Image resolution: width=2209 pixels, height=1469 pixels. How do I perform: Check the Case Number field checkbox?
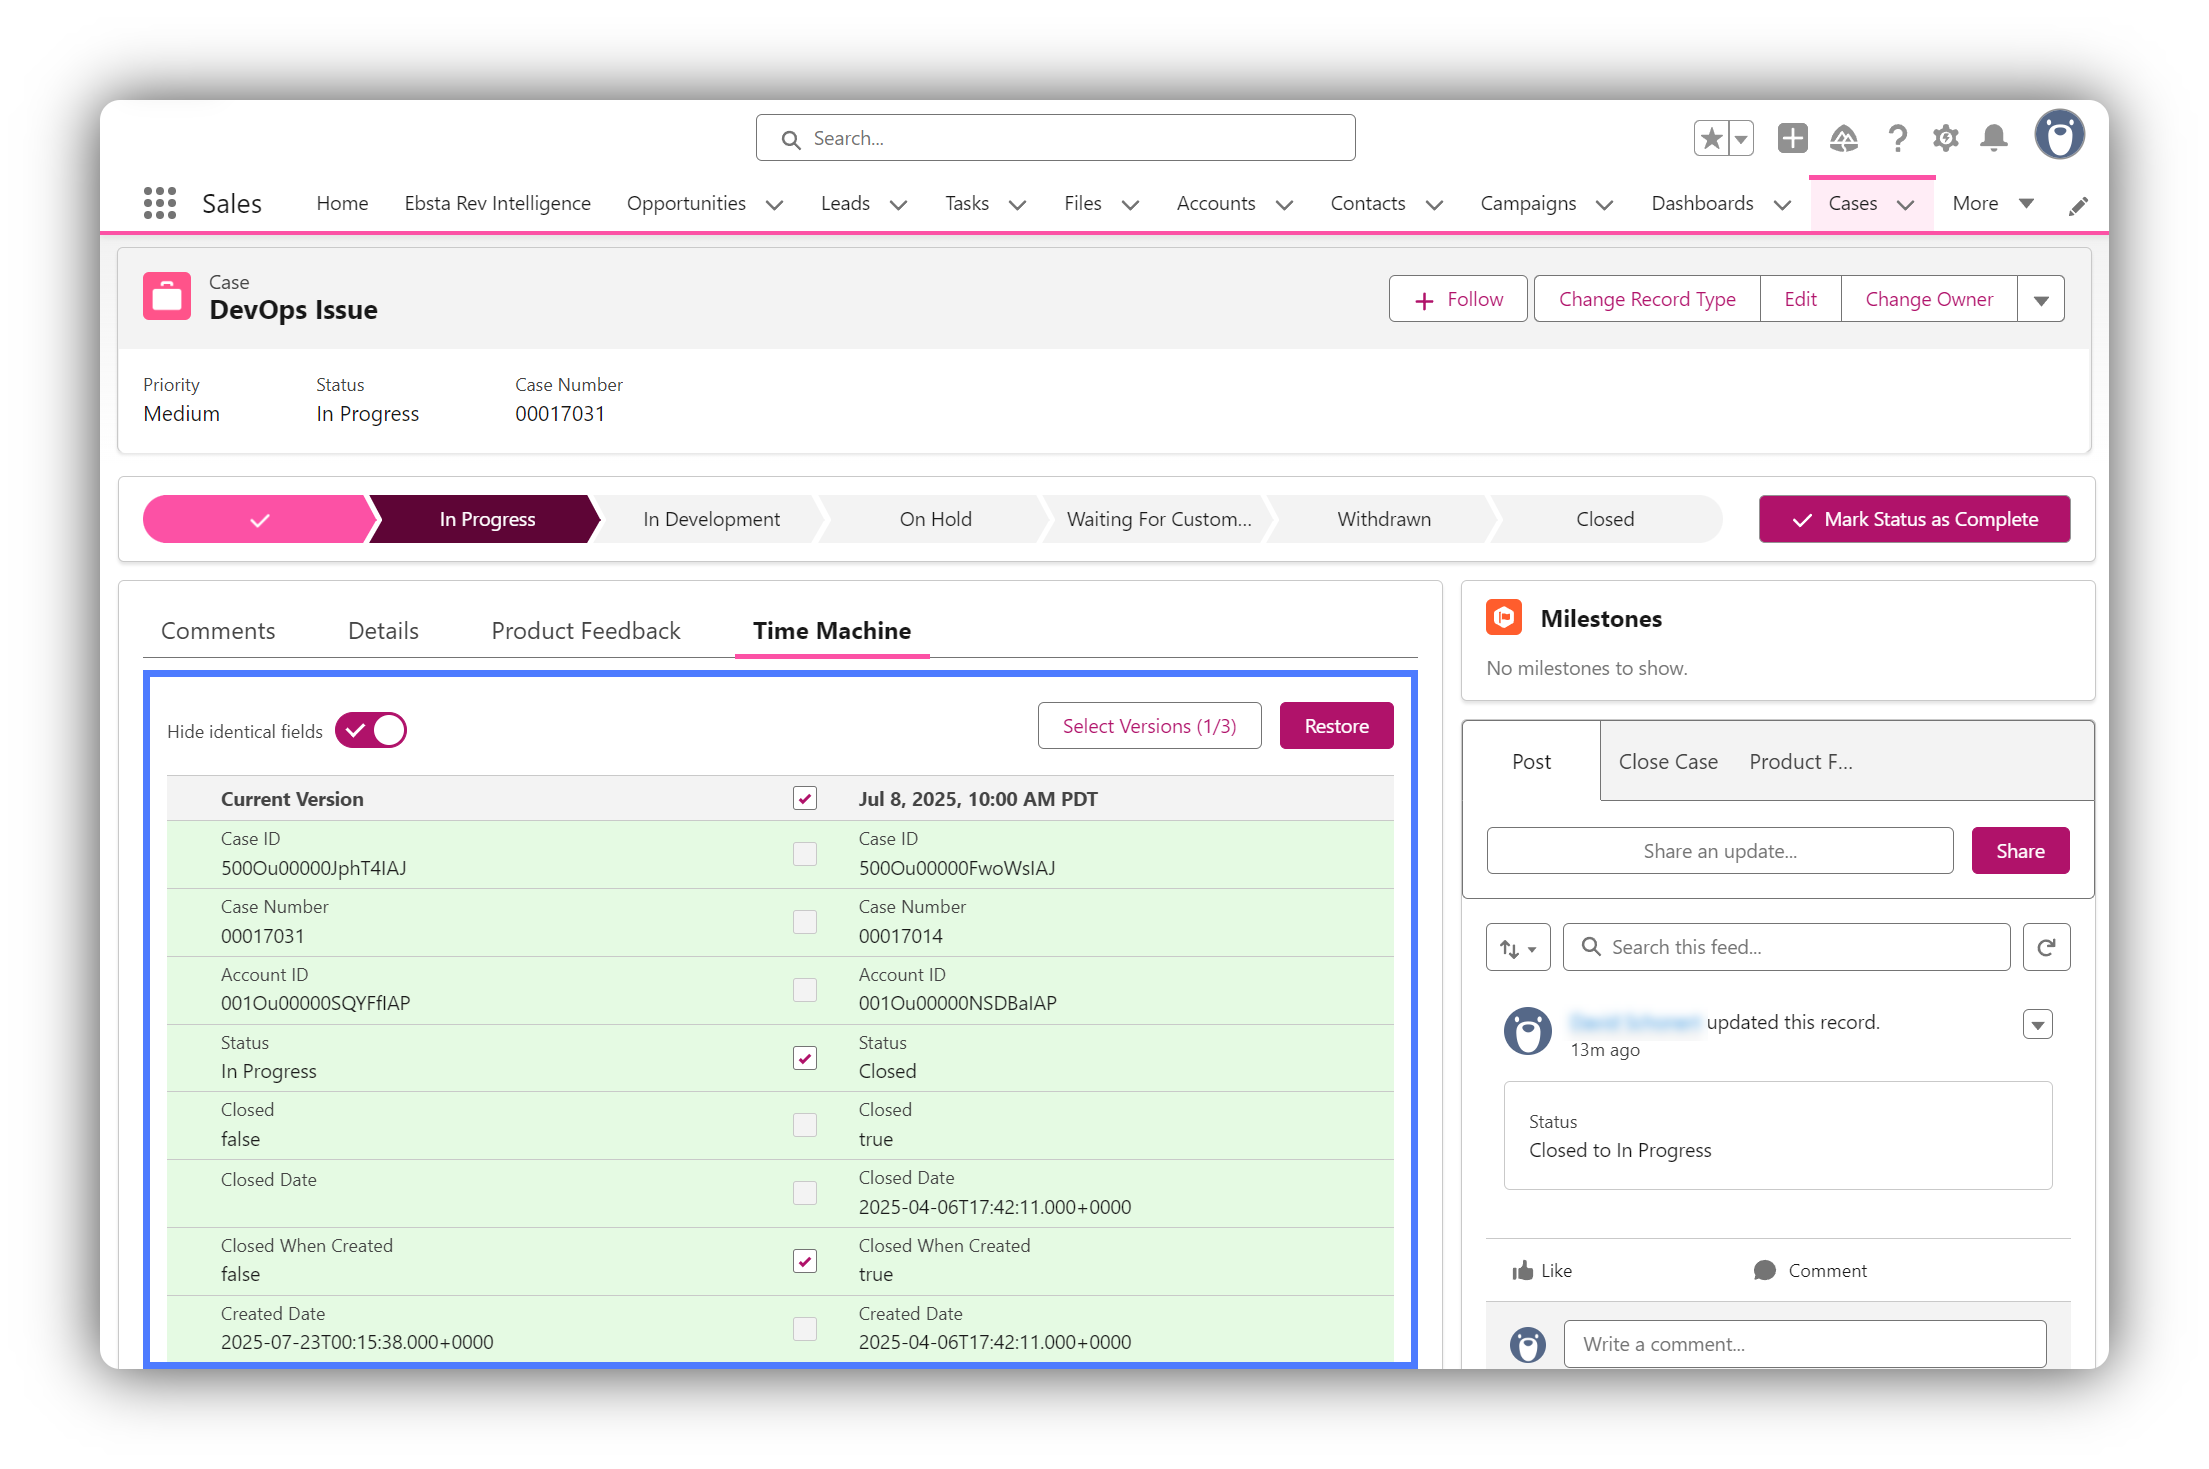(x=805, y=922)
